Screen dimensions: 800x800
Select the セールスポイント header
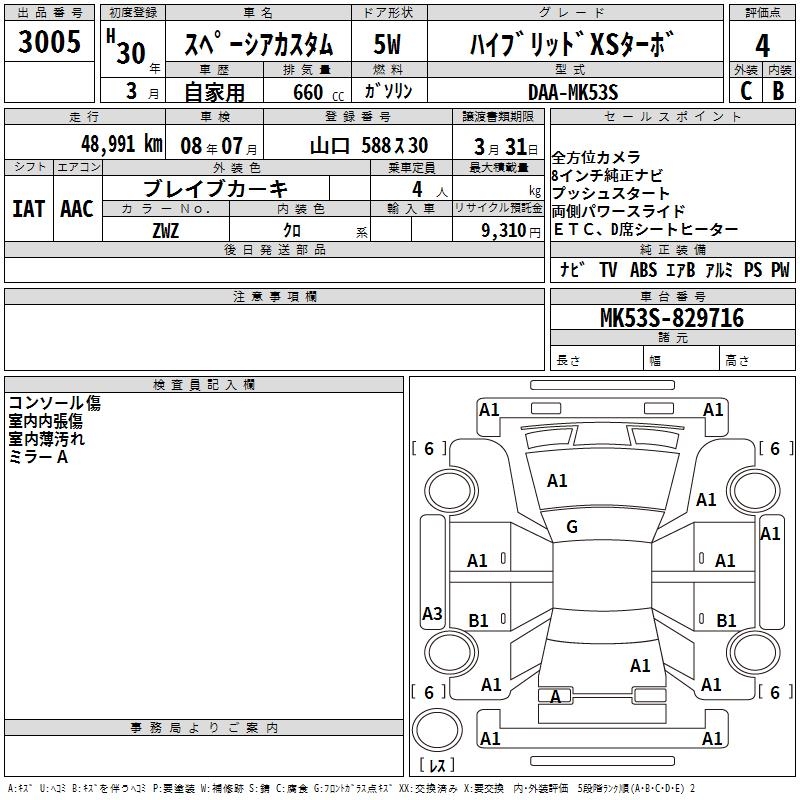point(672,117)
